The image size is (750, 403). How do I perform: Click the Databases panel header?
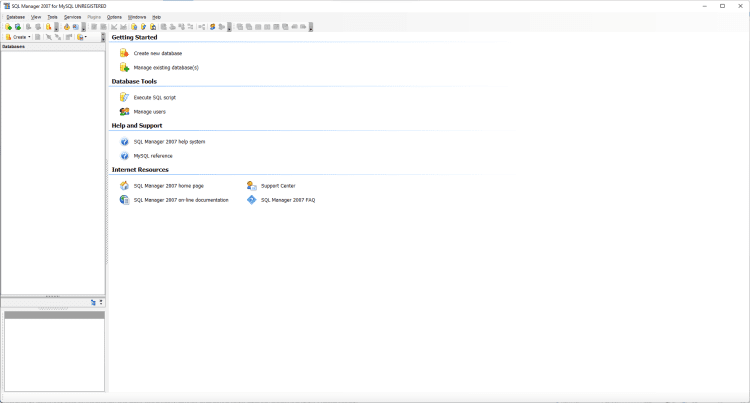click(x=53, y=46)
